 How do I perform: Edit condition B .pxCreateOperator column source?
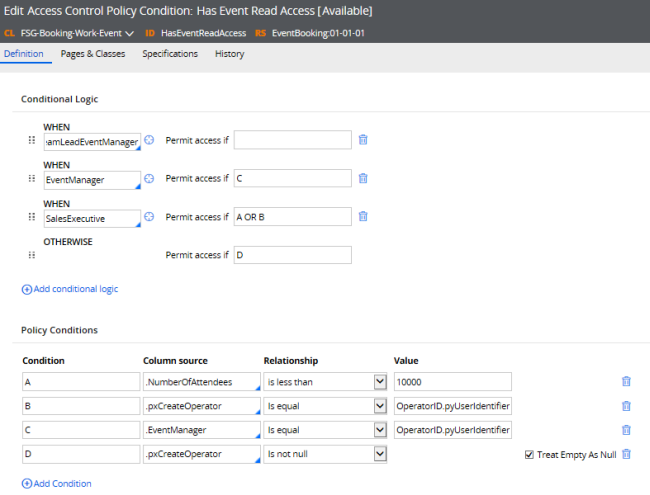pos(201,406)
